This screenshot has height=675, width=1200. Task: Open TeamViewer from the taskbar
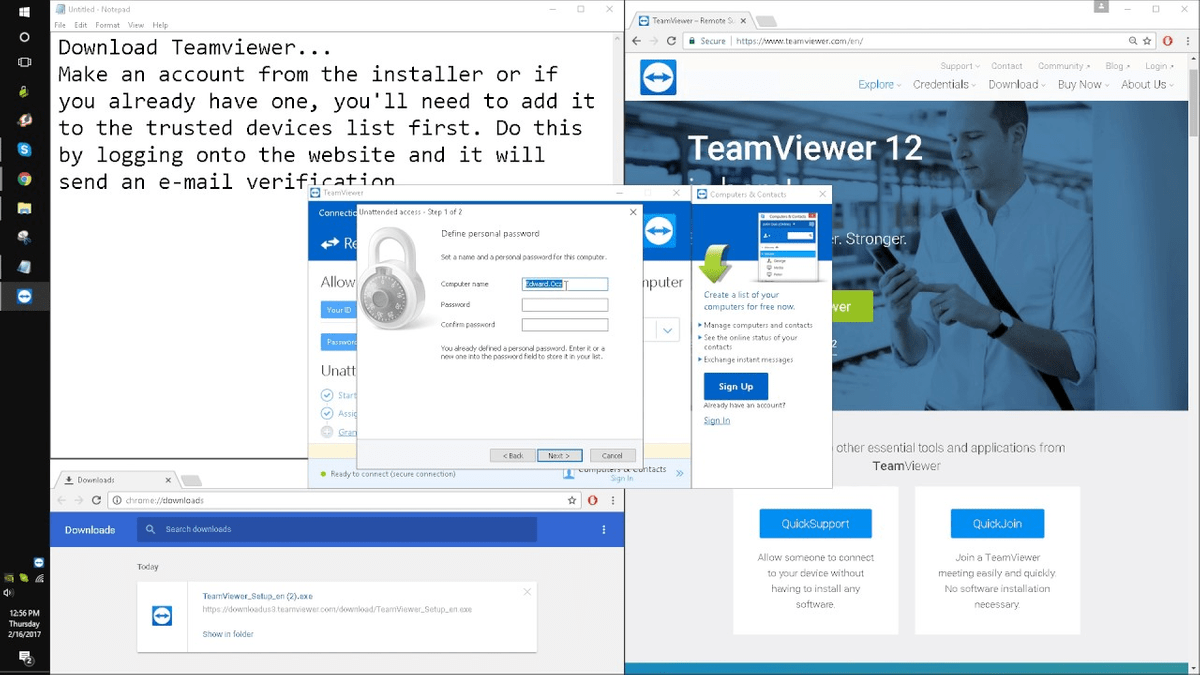pos(24,295)
